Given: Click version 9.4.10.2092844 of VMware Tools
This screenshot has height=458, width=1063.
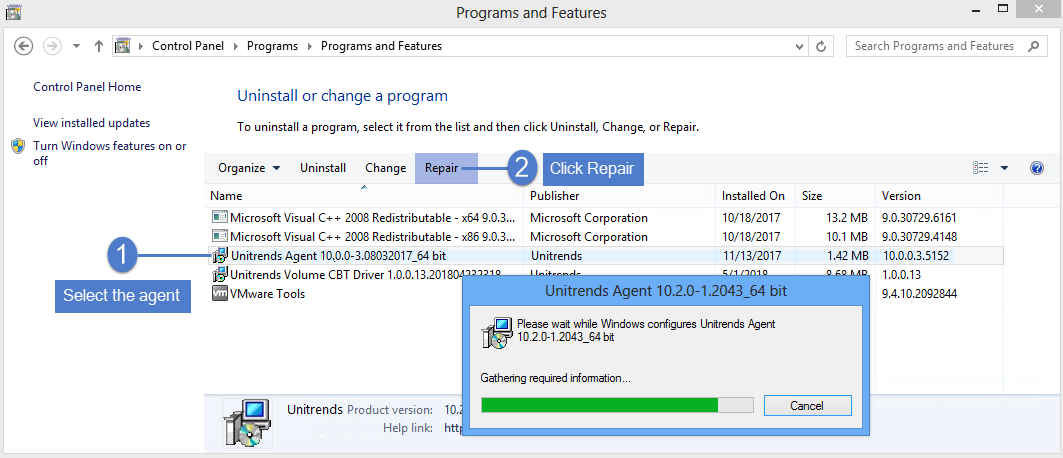Looking at the screenshot, I should coord(919,293).
